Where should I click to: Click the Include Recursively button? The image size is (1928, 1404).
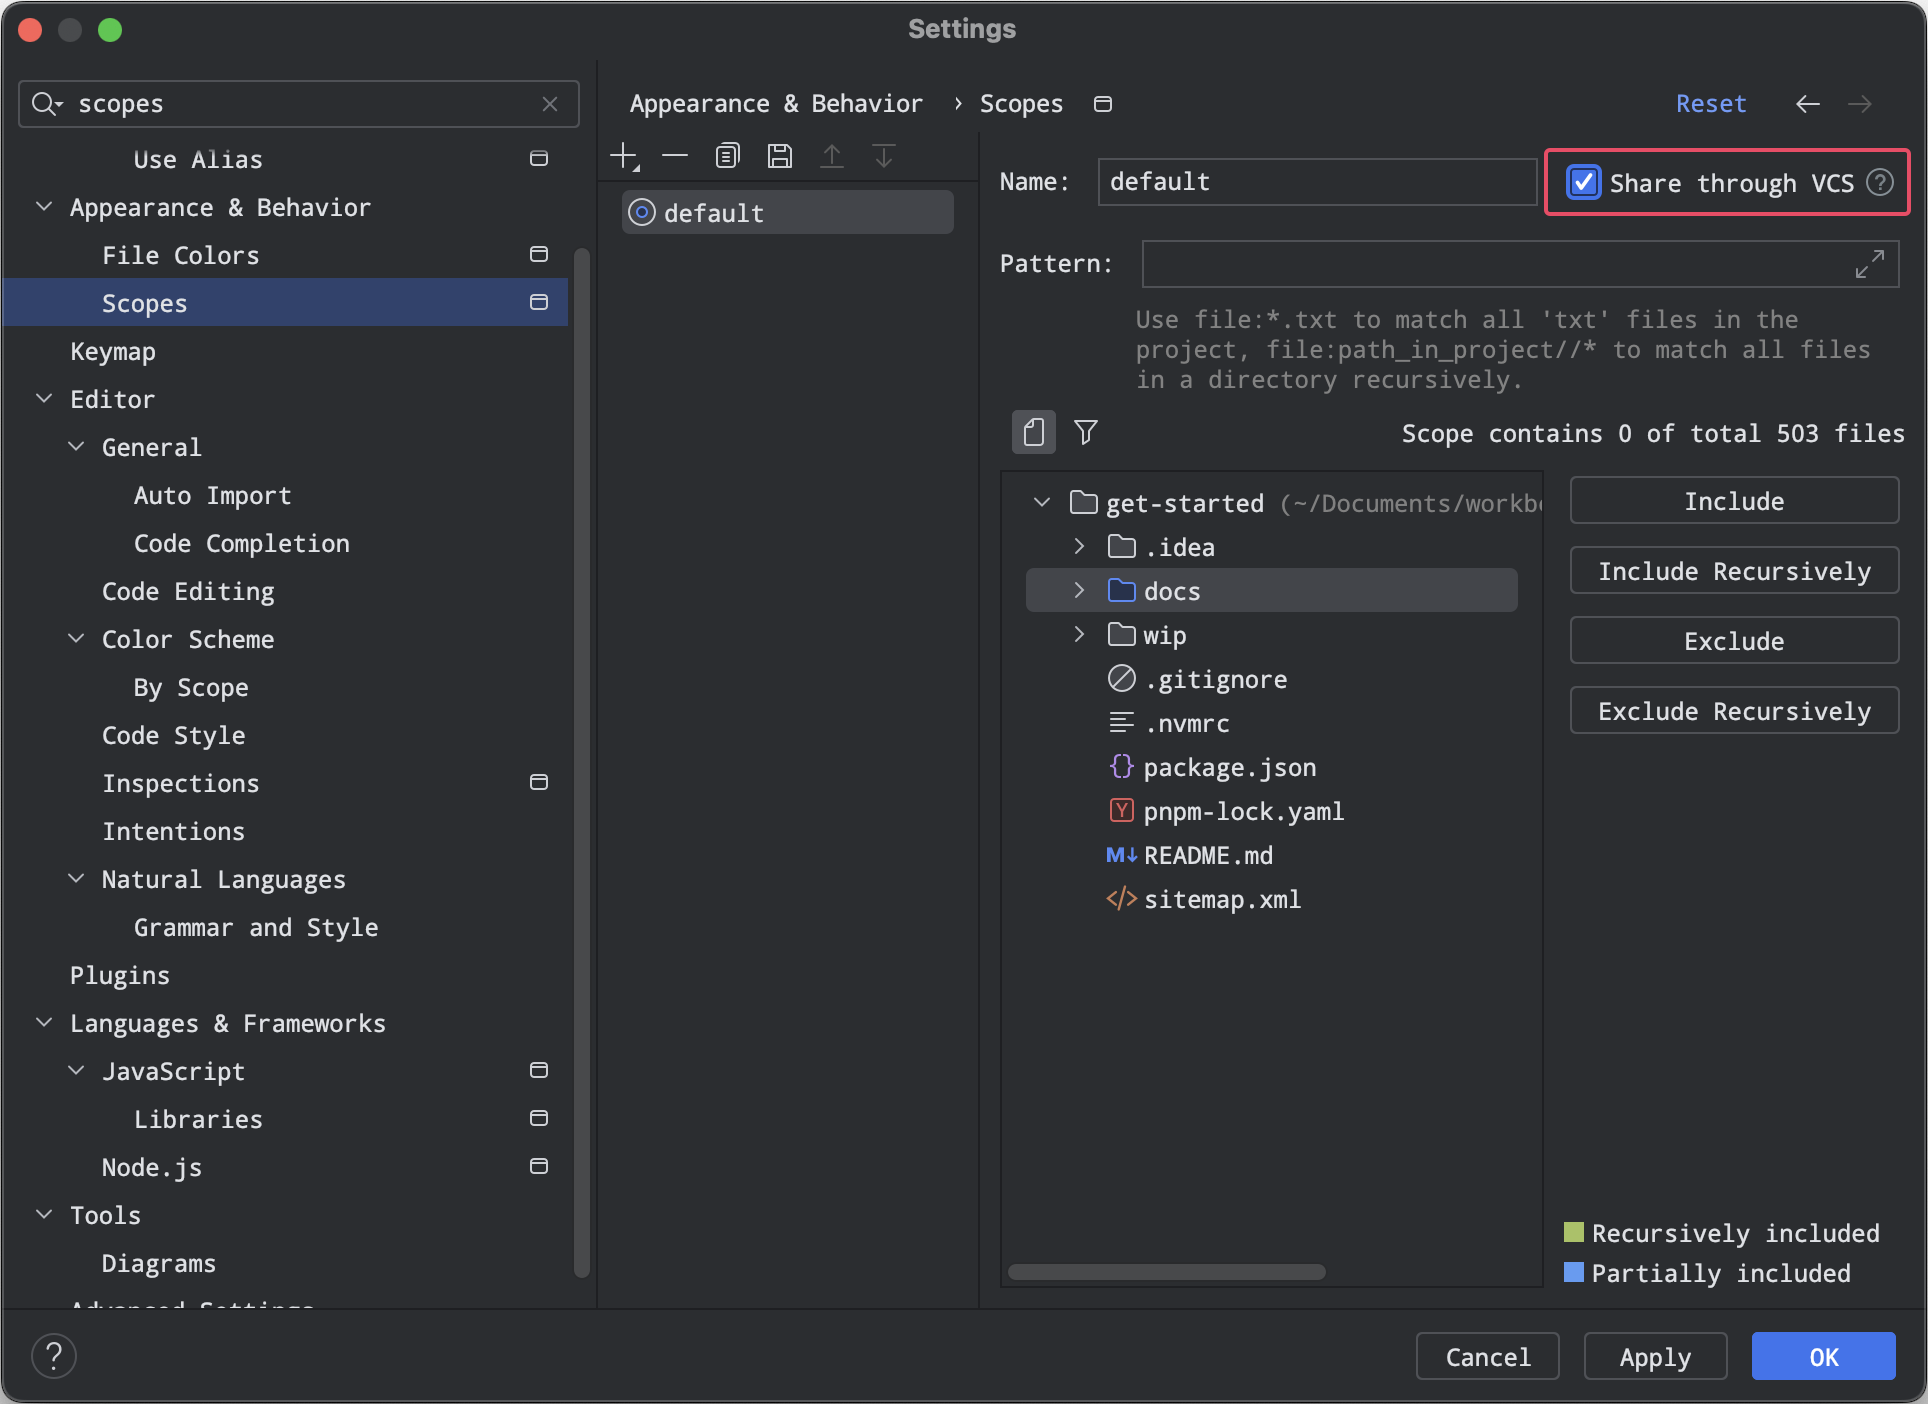[1734, 571]
